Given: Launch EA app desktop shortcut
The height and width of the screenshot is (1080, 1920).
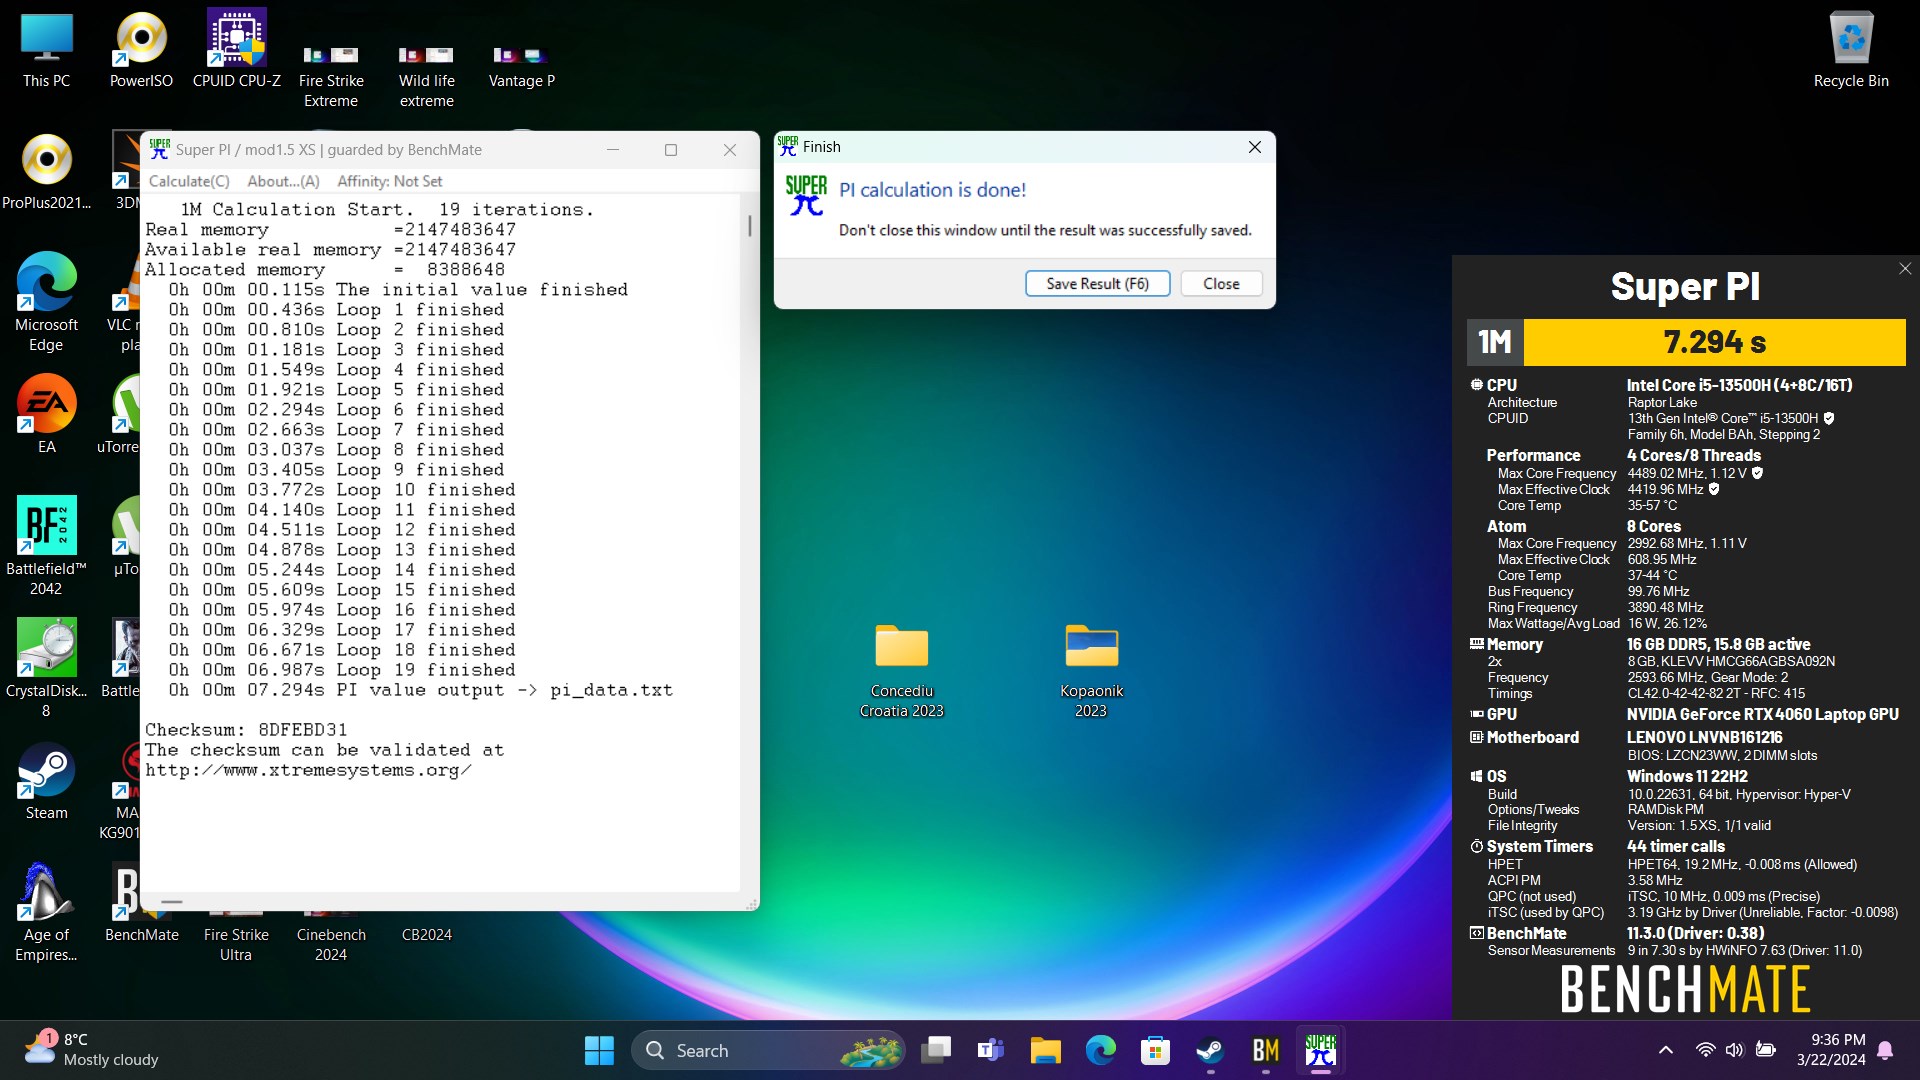Looking at the screenshot, I should pos(46,414).
